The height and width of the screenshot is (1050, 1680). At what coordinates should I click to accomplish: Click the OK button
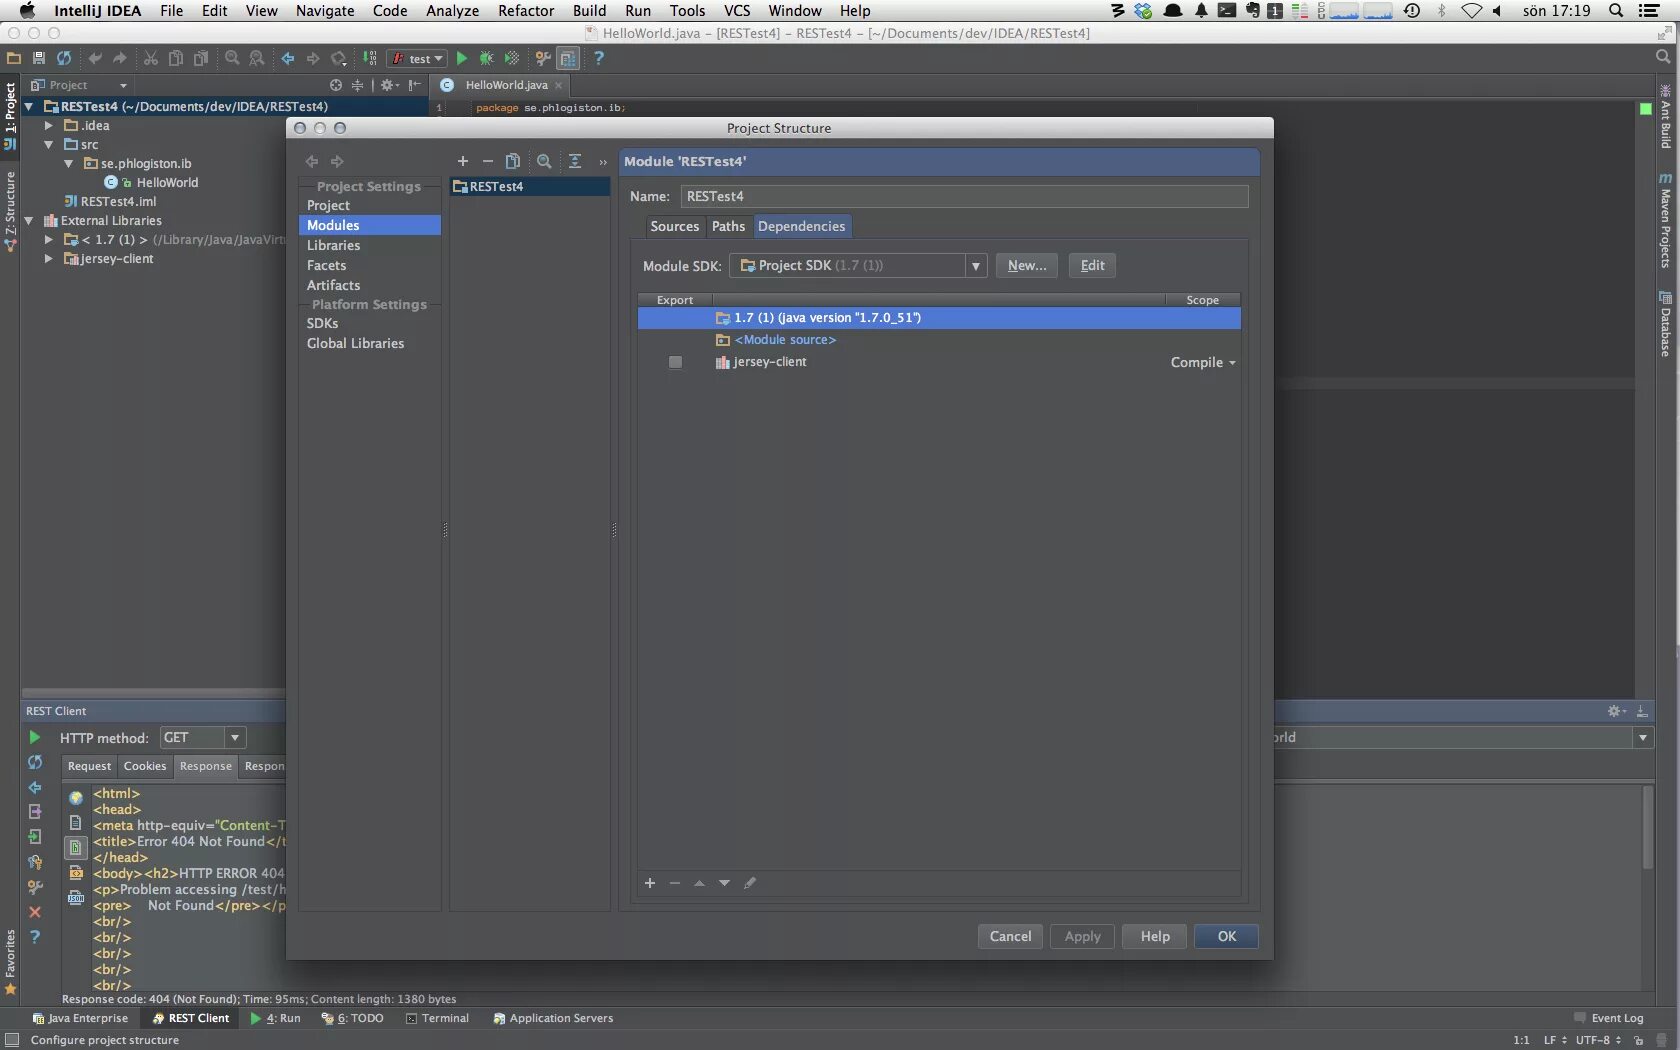[x=1227, y=937]
